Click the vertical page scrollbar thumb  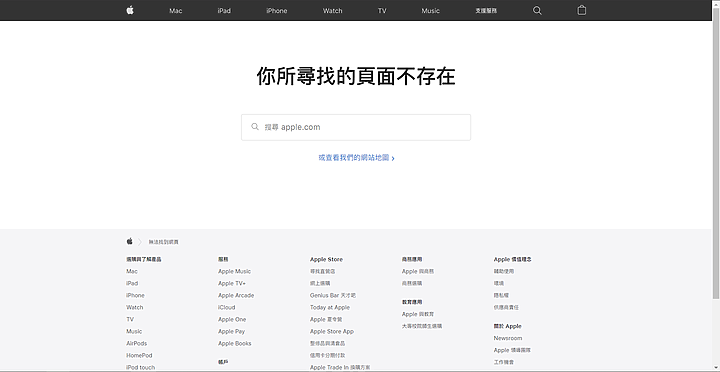715,154
